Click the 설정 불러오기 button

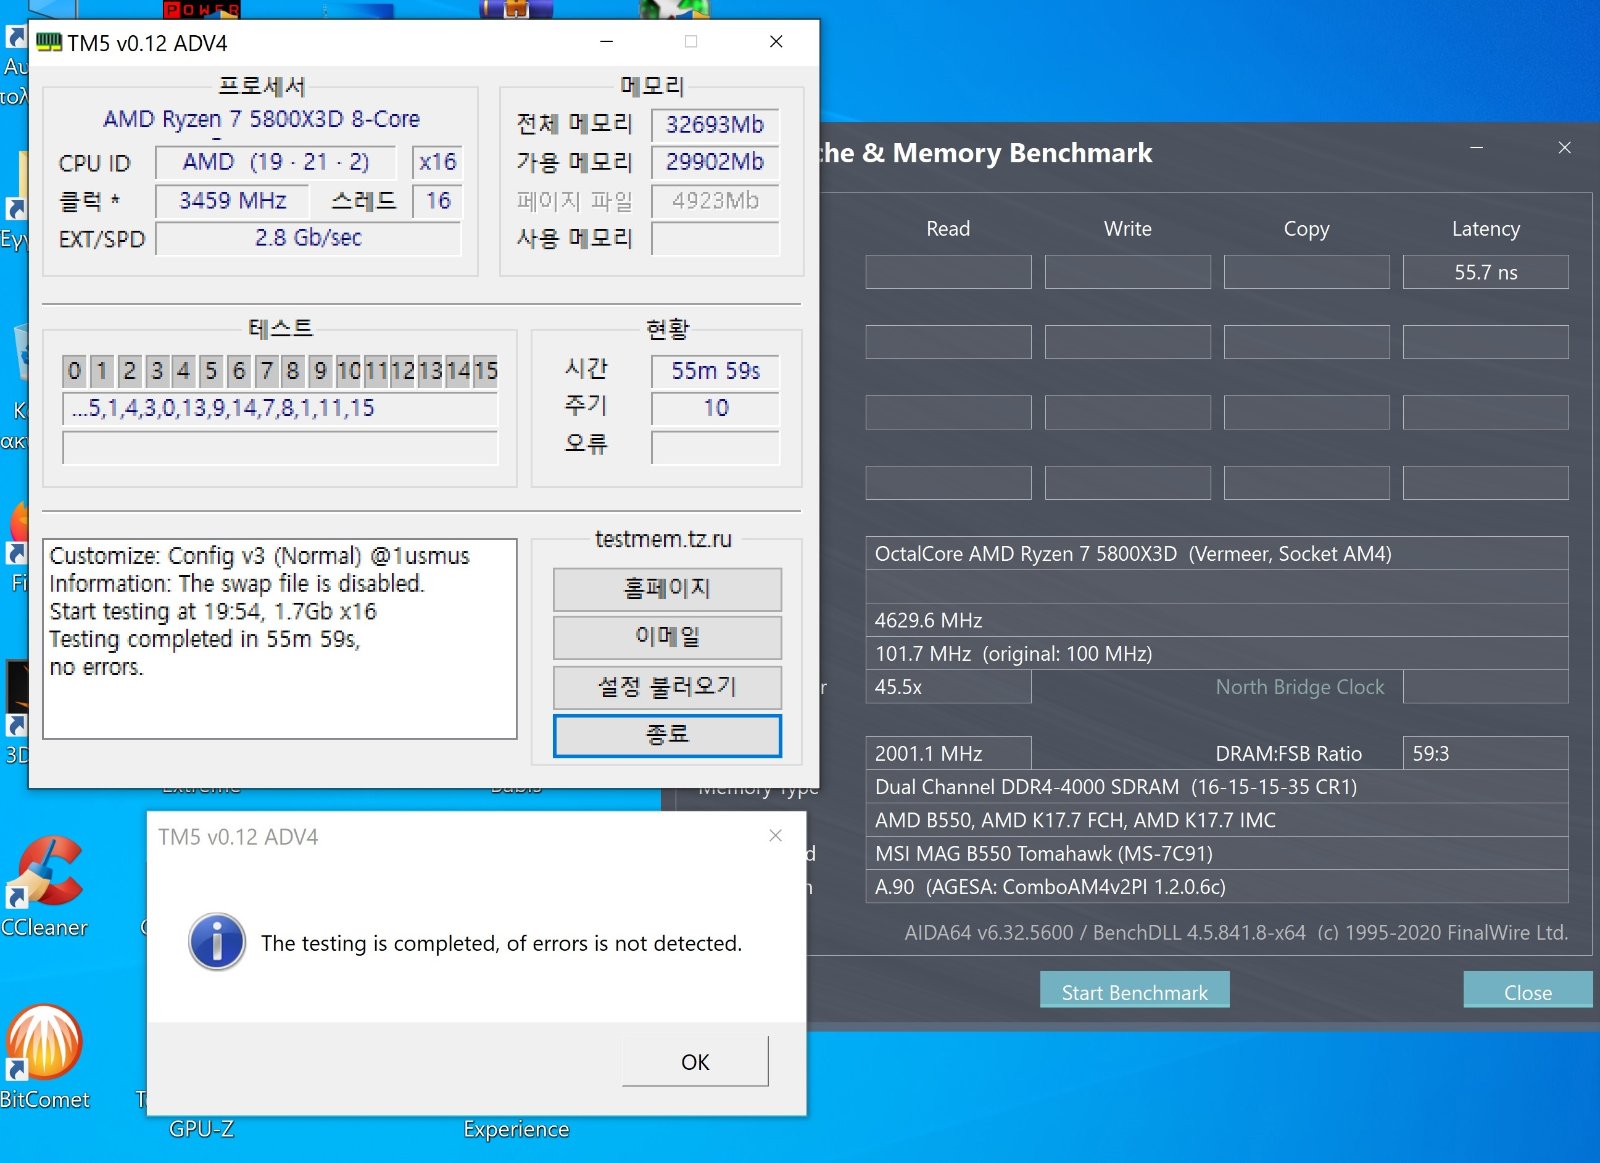coord(667,687)
